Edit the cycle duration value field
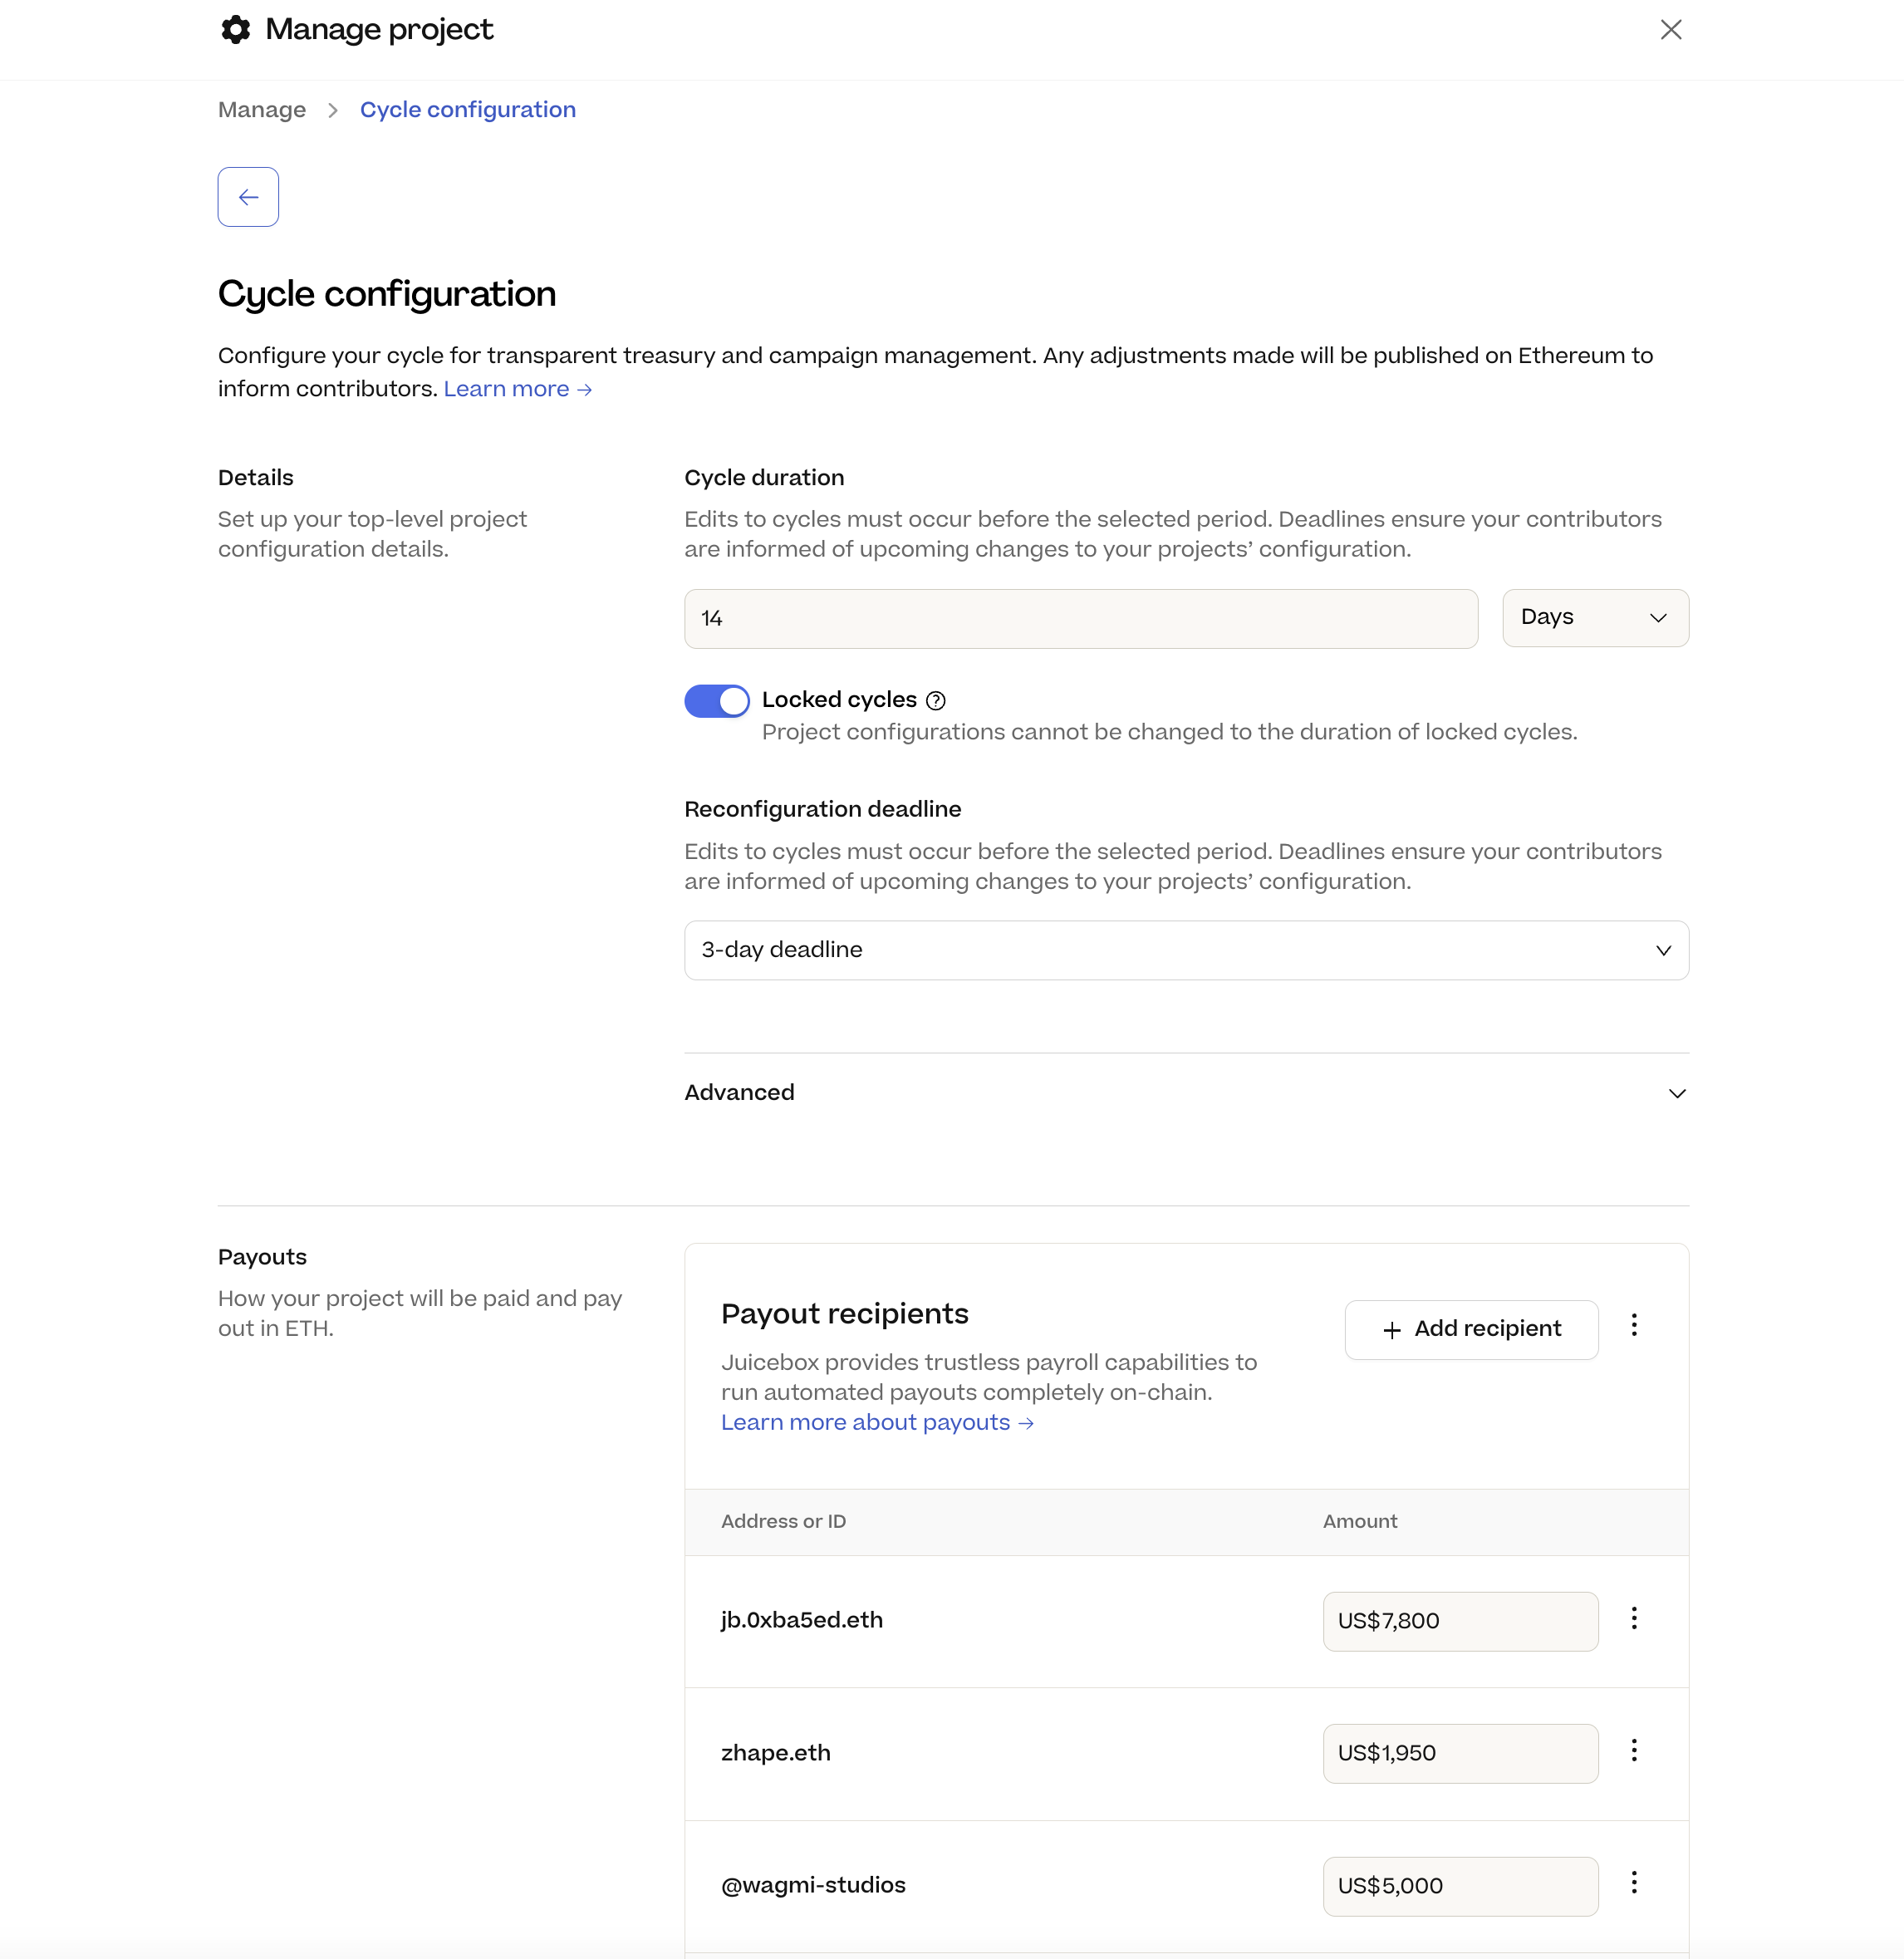Image resolution: width=1904 pixels, height=1959 pixels. [1079, 618]
